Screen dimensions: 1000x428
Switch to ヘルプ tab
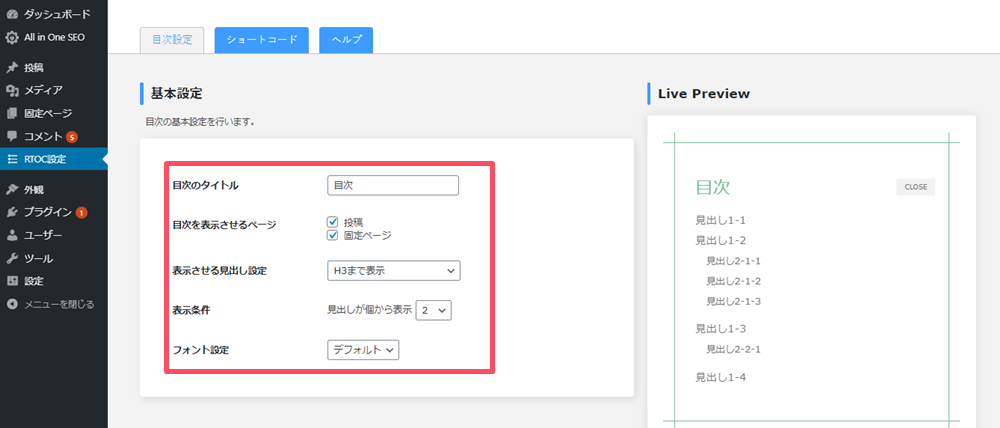point(346,40)
